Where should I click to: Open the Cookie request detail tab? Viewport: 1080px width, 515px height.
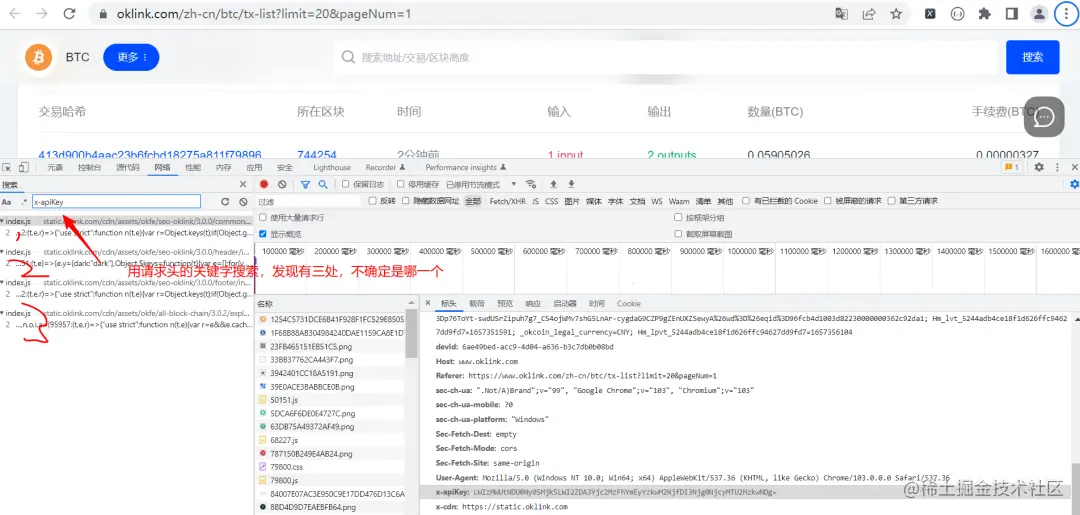(x=629, y=304)
